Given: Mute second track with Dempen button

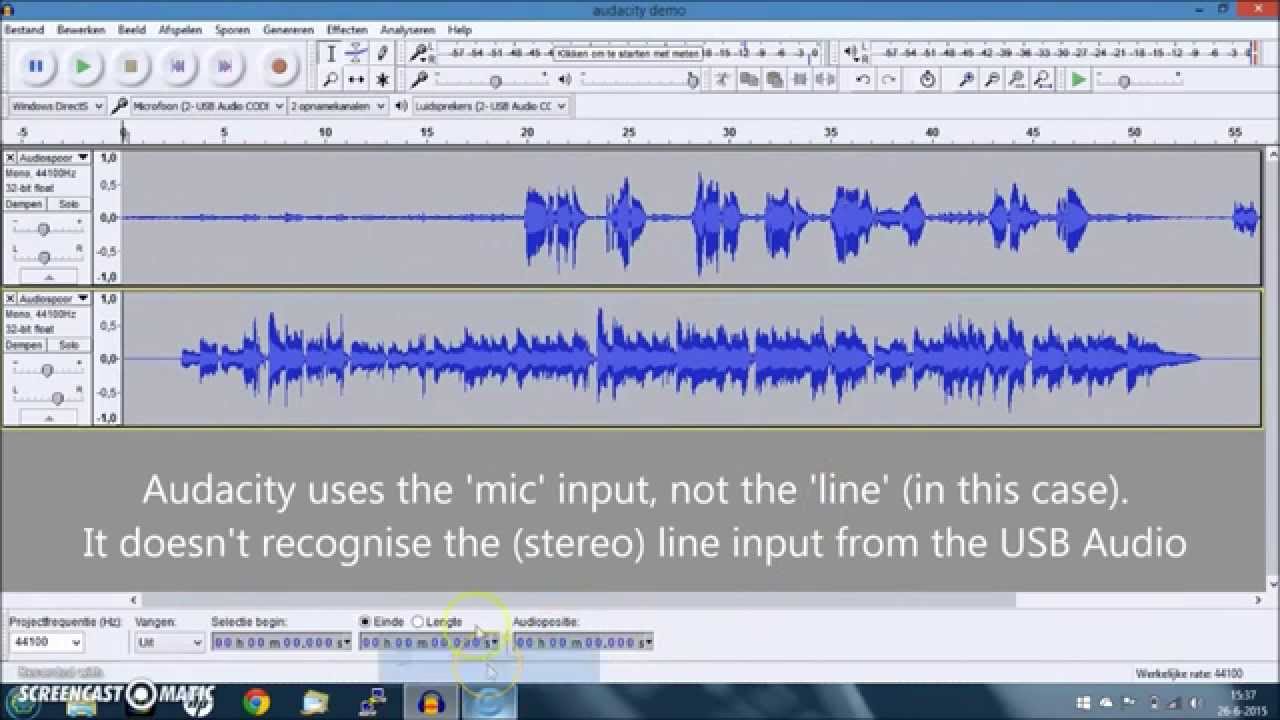Looking at the screenshot, I should (24, 345).
